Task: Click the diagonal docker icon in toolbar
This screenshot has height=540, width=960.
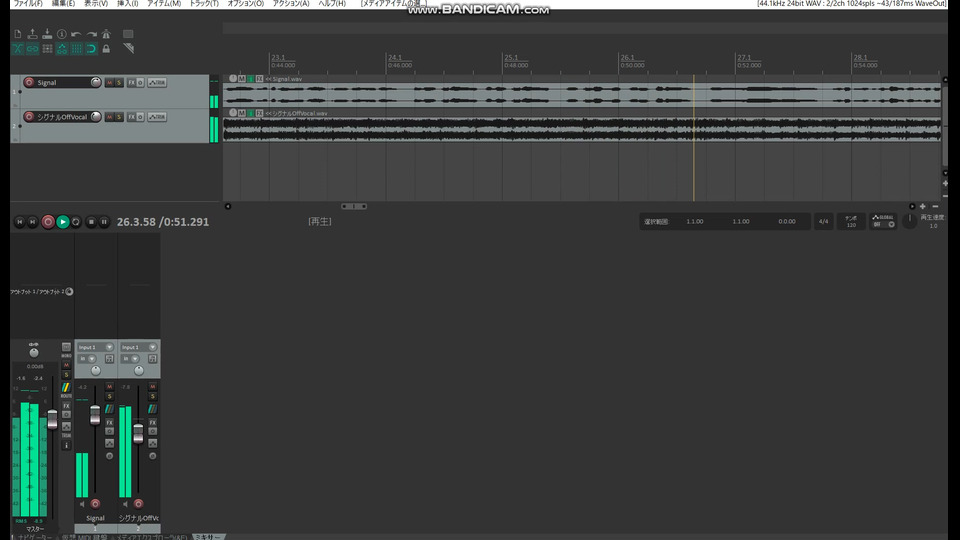Action: click(129, 48)
